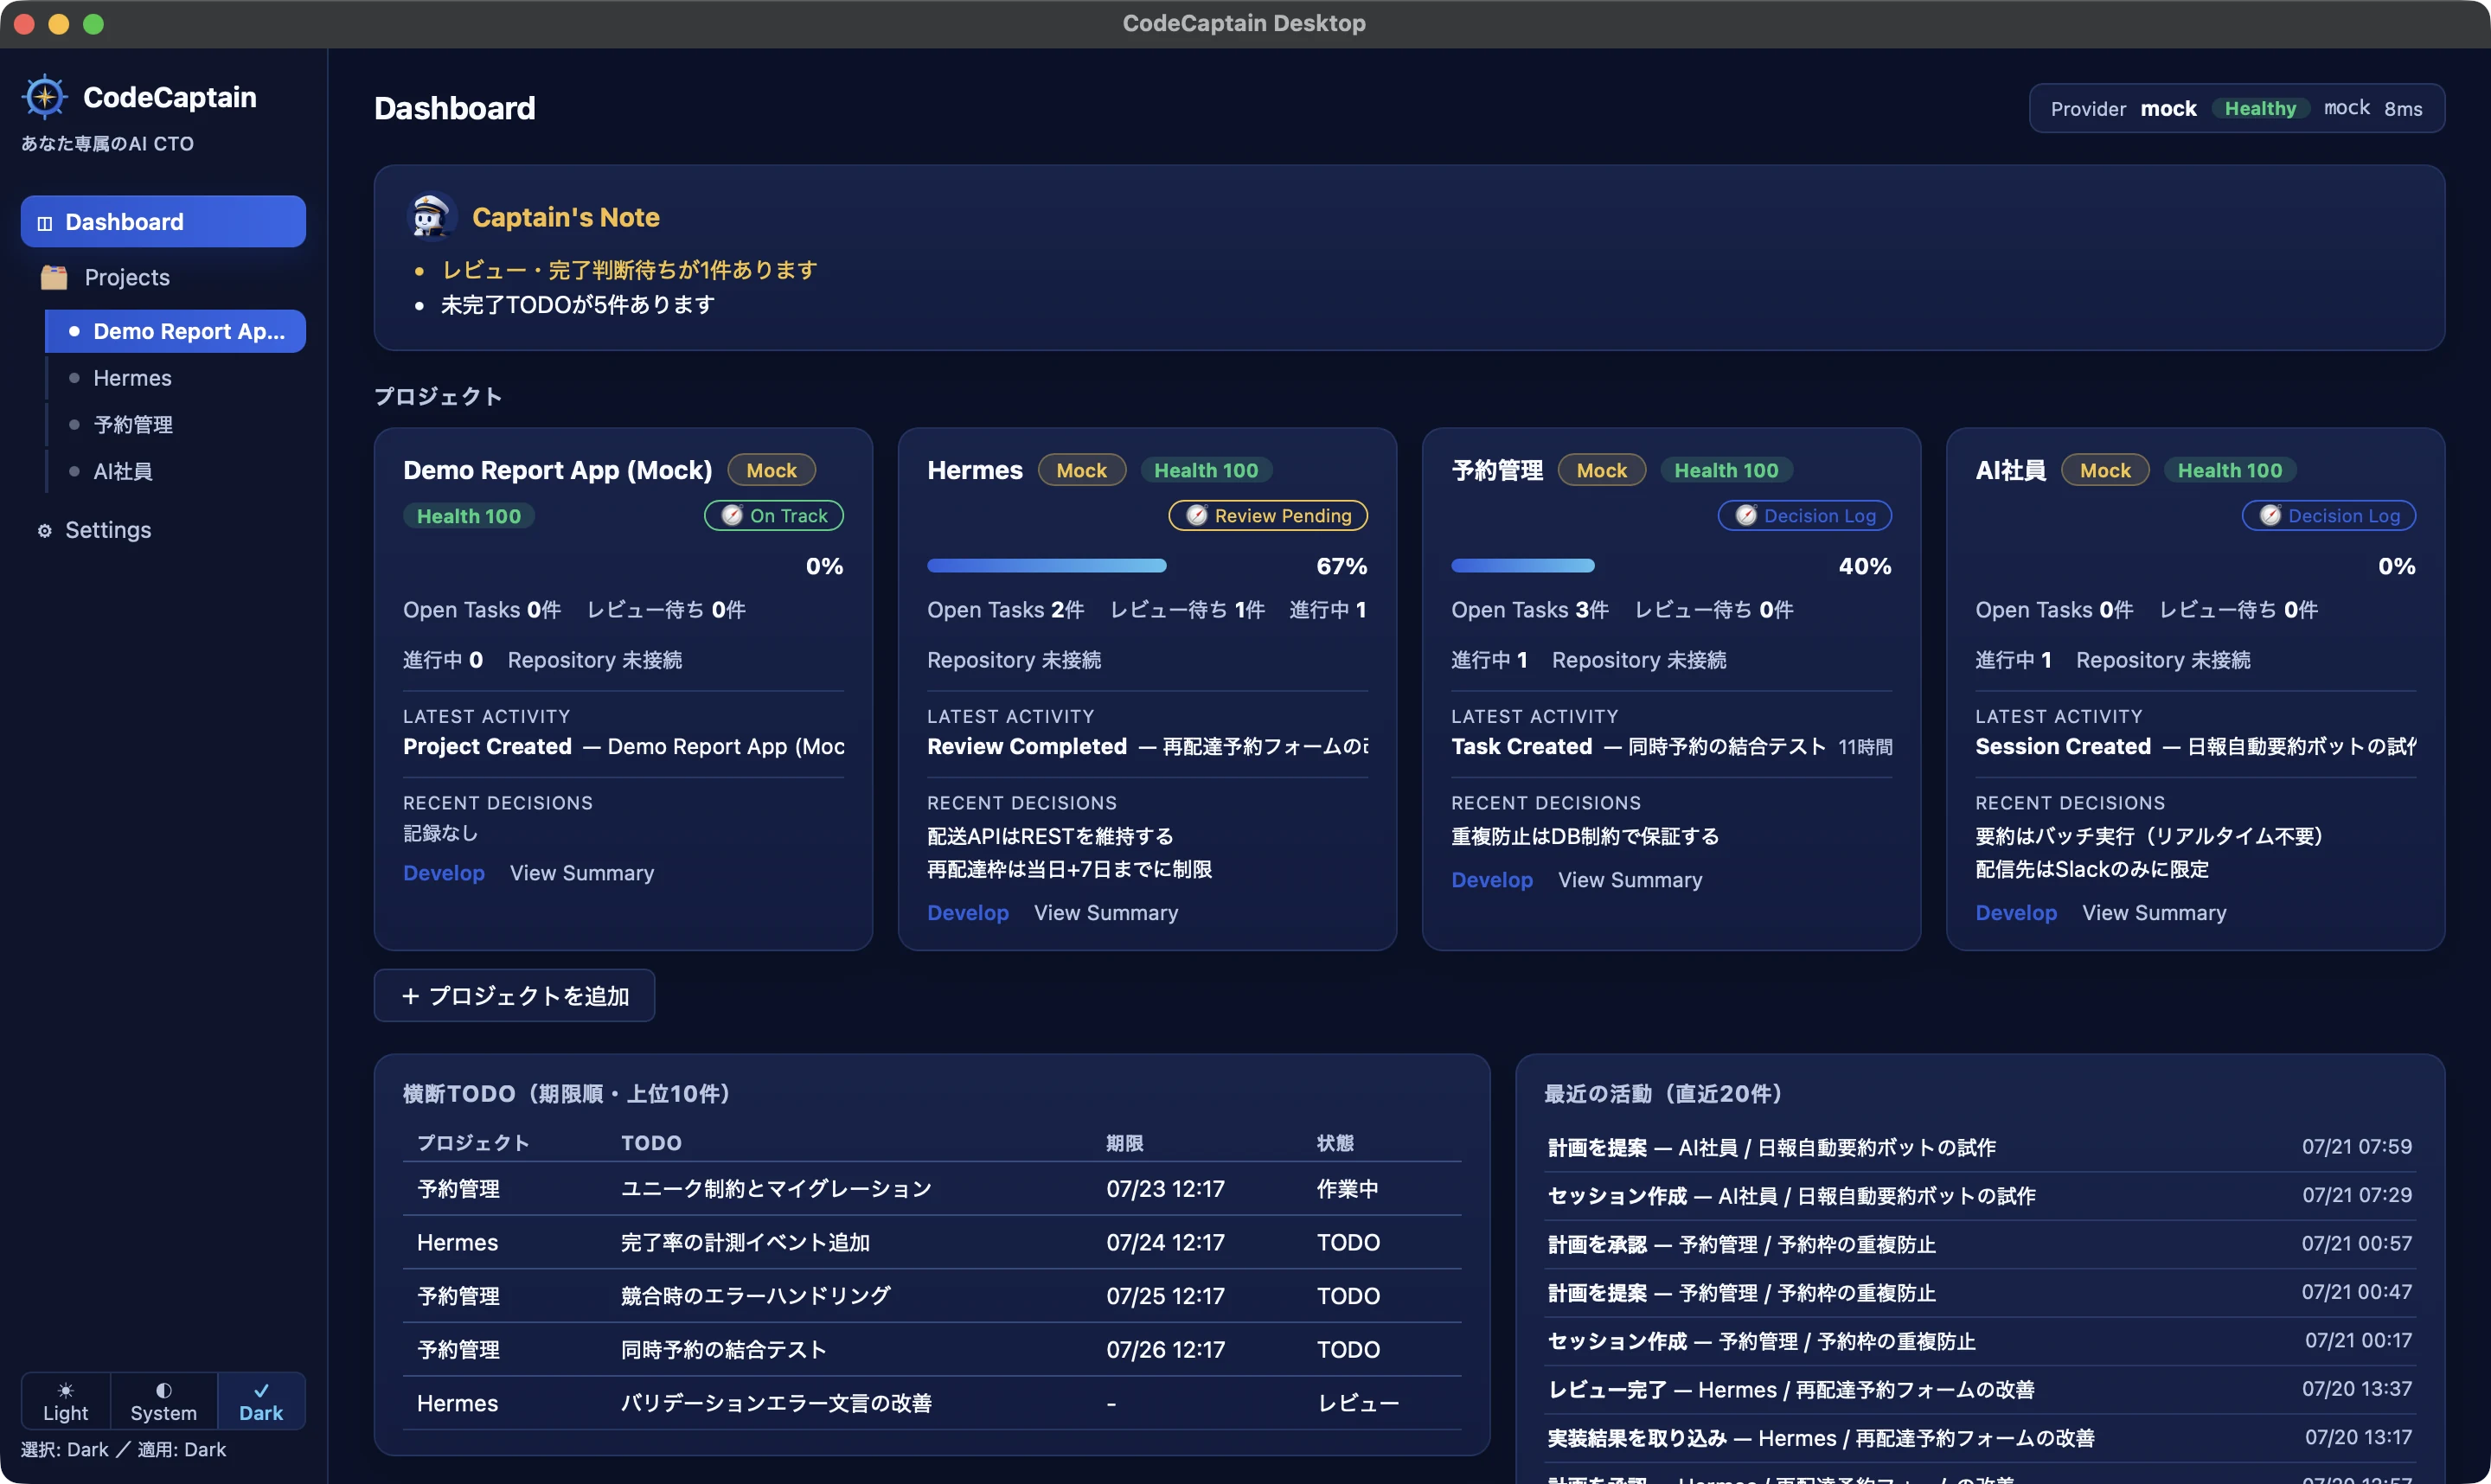Click the compass icon in On Track badge
Image resolution: width=2491 pixels, height=1484 pixels.
[732, 515]
